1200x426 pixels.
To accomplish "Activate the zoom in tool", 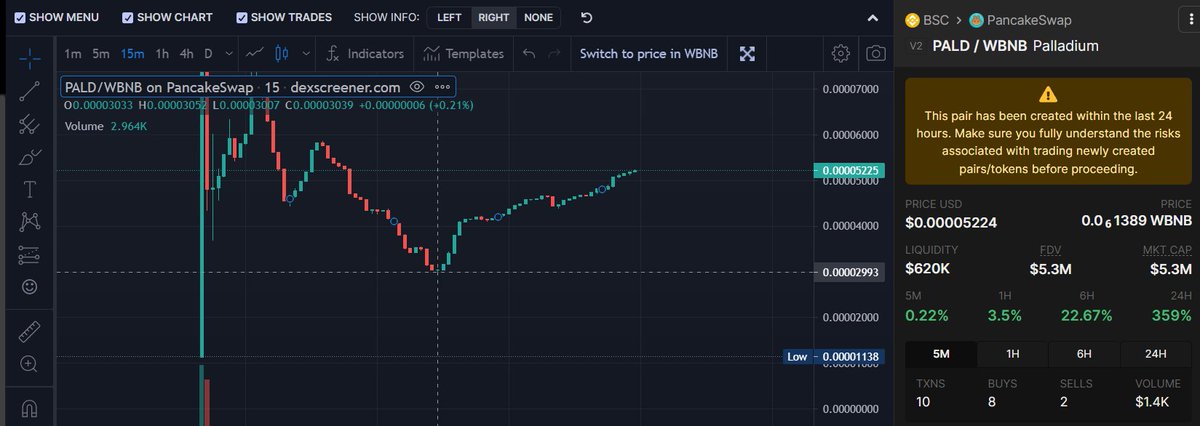I will 29,364.
